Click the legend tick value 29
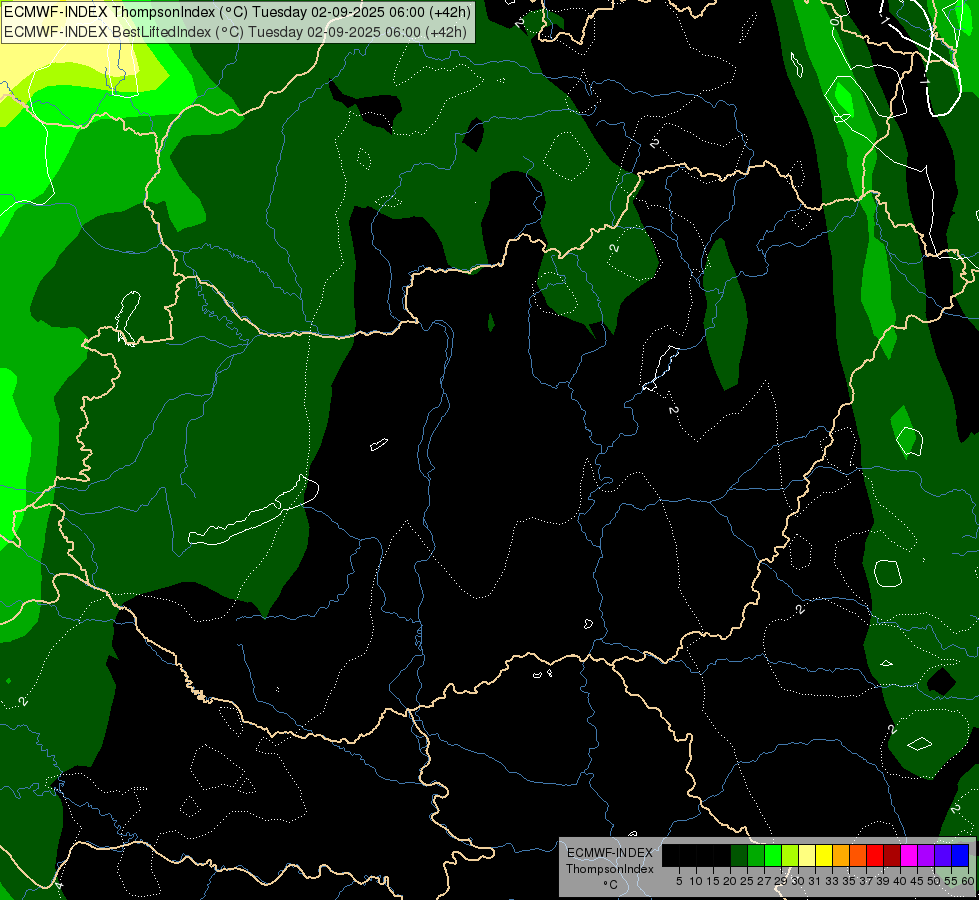Viewport: 979px width, 900px height. pyautogui.click(x=781, y=881)
